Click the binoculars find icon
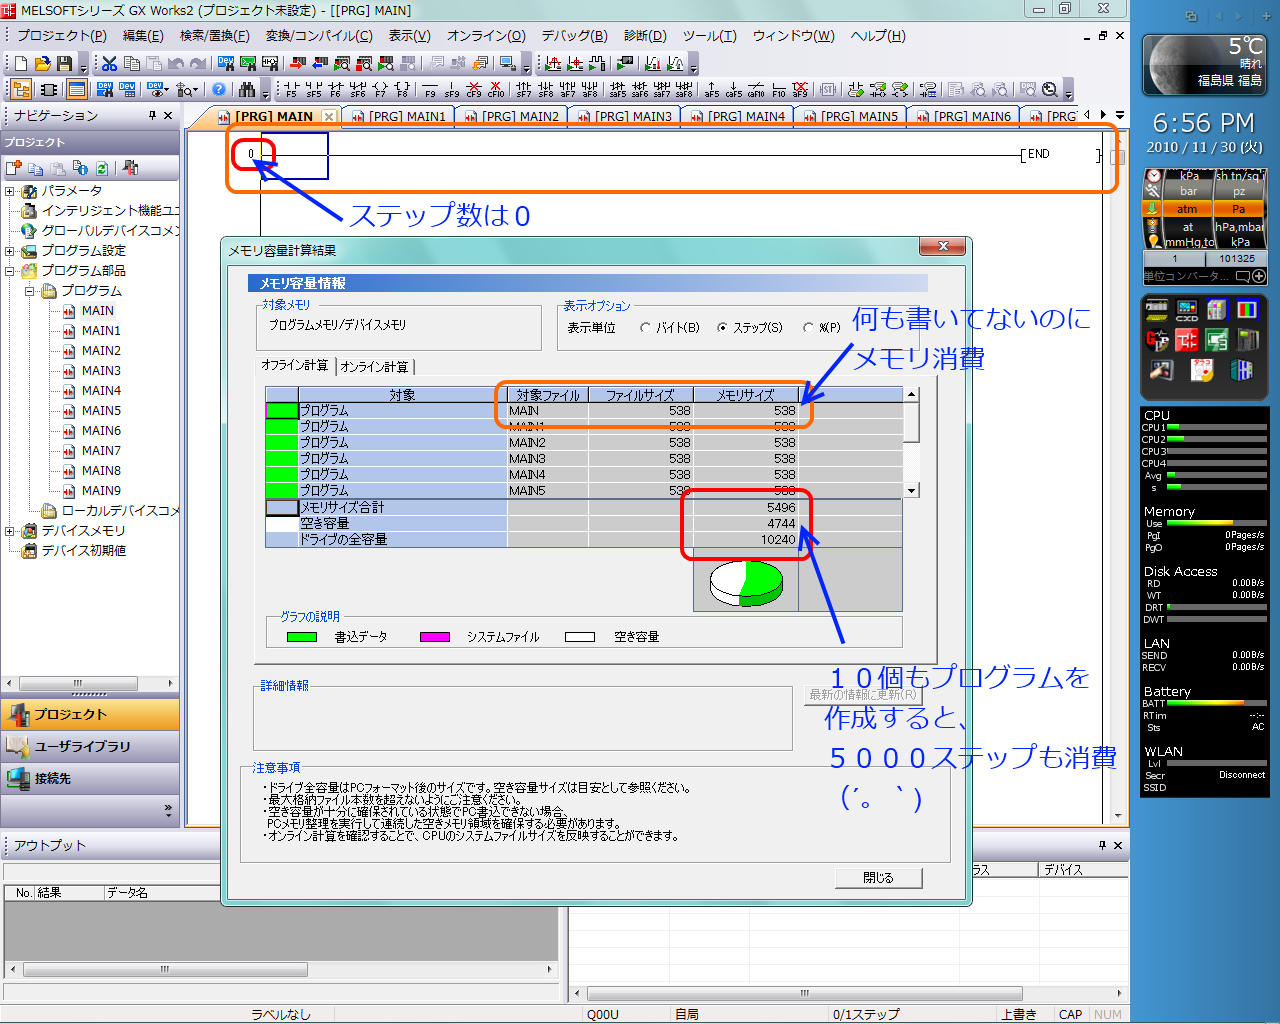 (x=247, y=89)
